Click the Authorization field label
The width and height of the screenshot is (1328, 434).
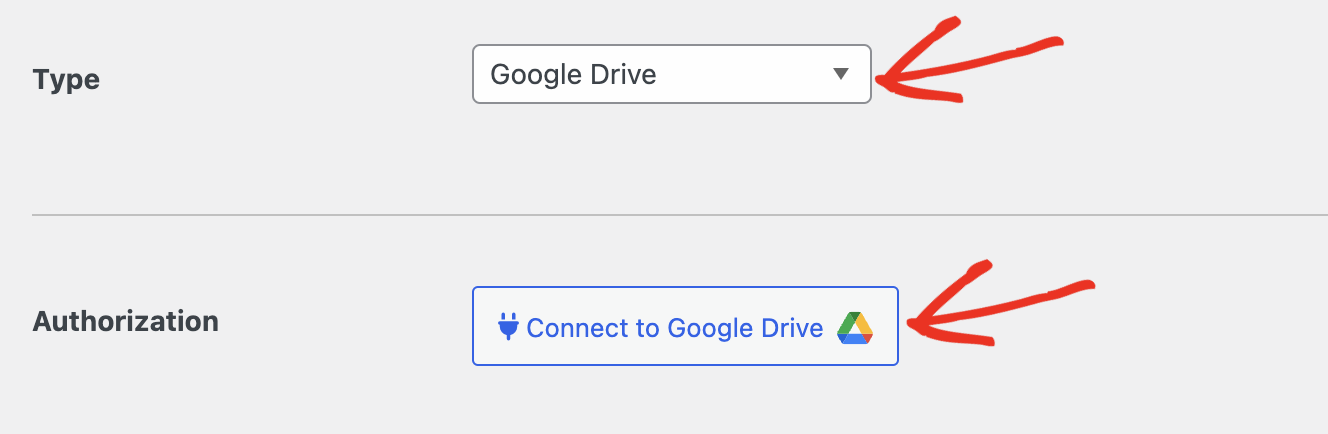point(126,322)
